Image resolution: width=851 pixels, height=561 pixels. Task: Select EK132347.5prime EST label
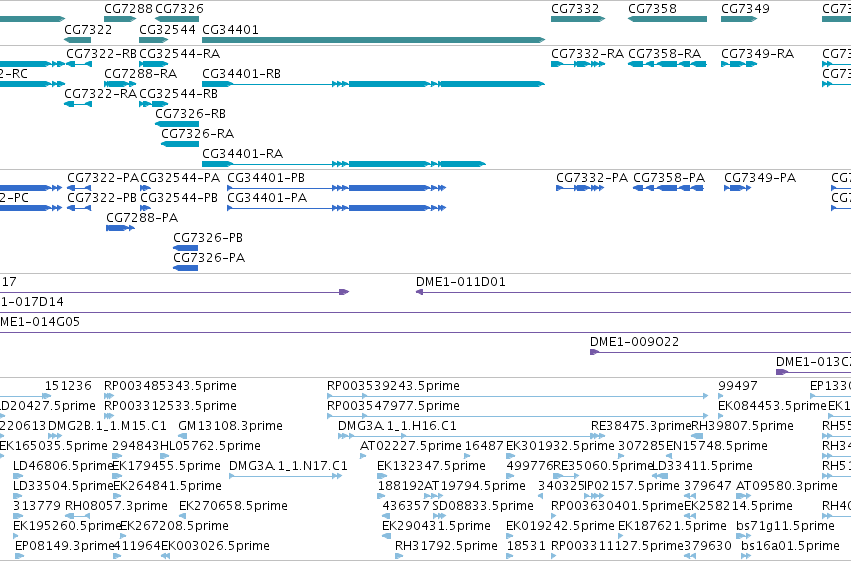431,466
